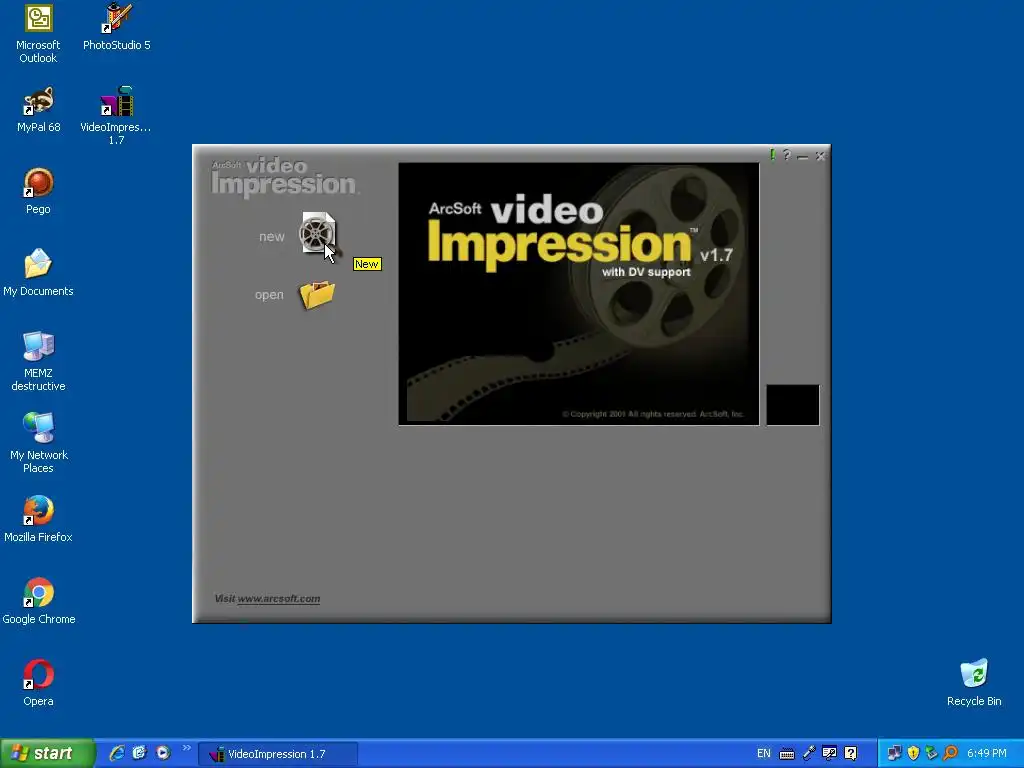Minimize the VideoImpression window

point(803,157)
